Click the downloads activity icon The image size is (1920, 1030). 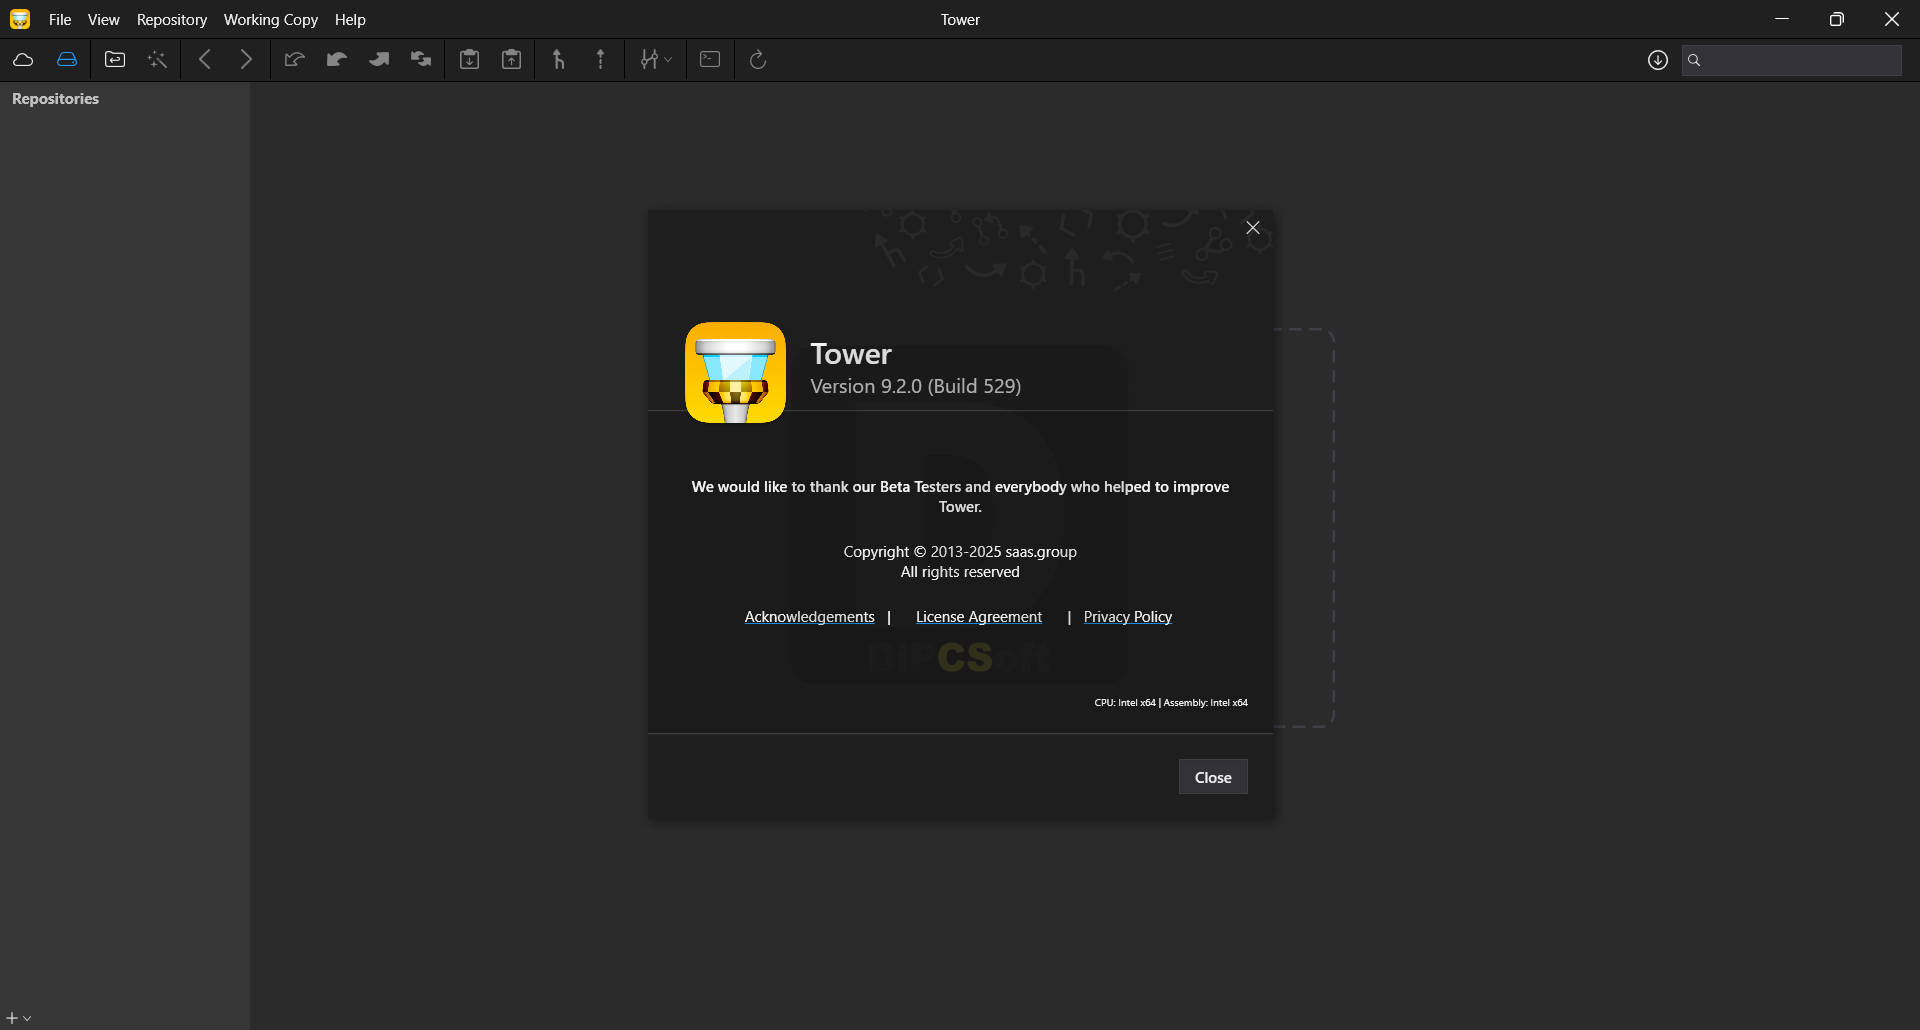[x=1658, y=60]
